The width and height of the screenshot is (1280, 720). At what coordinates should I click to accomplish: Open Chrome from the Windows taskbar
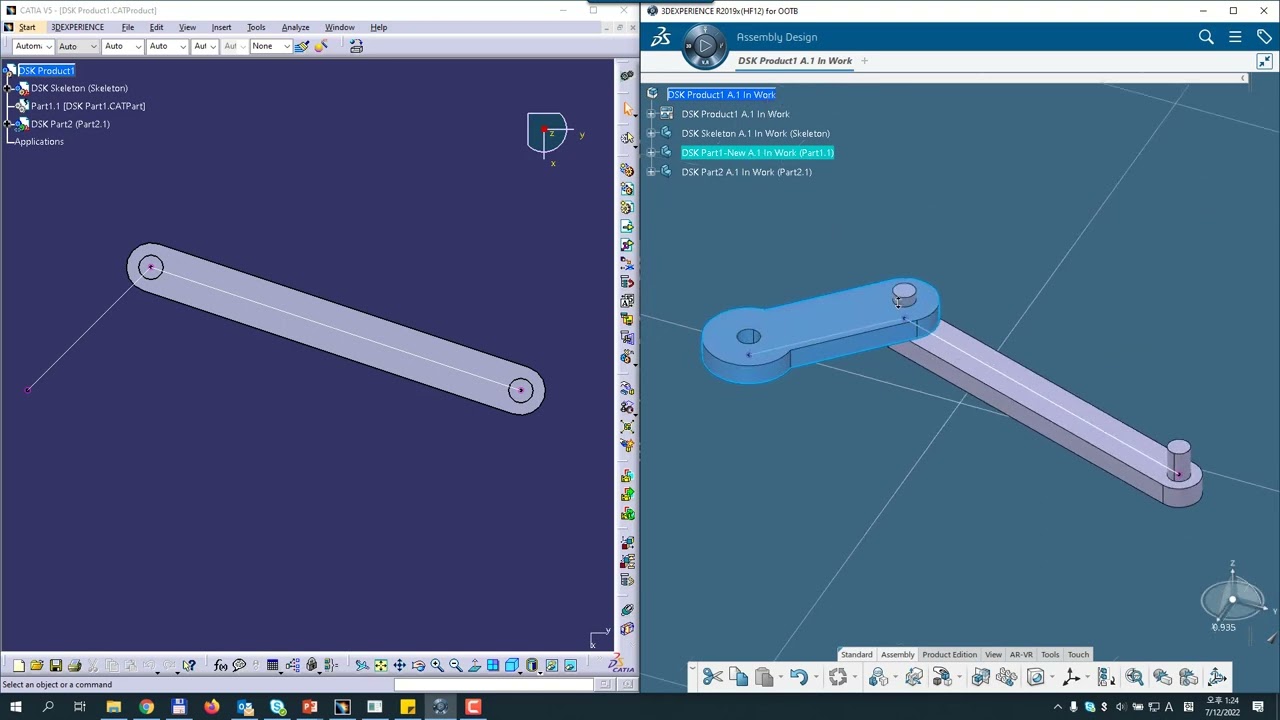pyautogui.click(x=146, y=708)
